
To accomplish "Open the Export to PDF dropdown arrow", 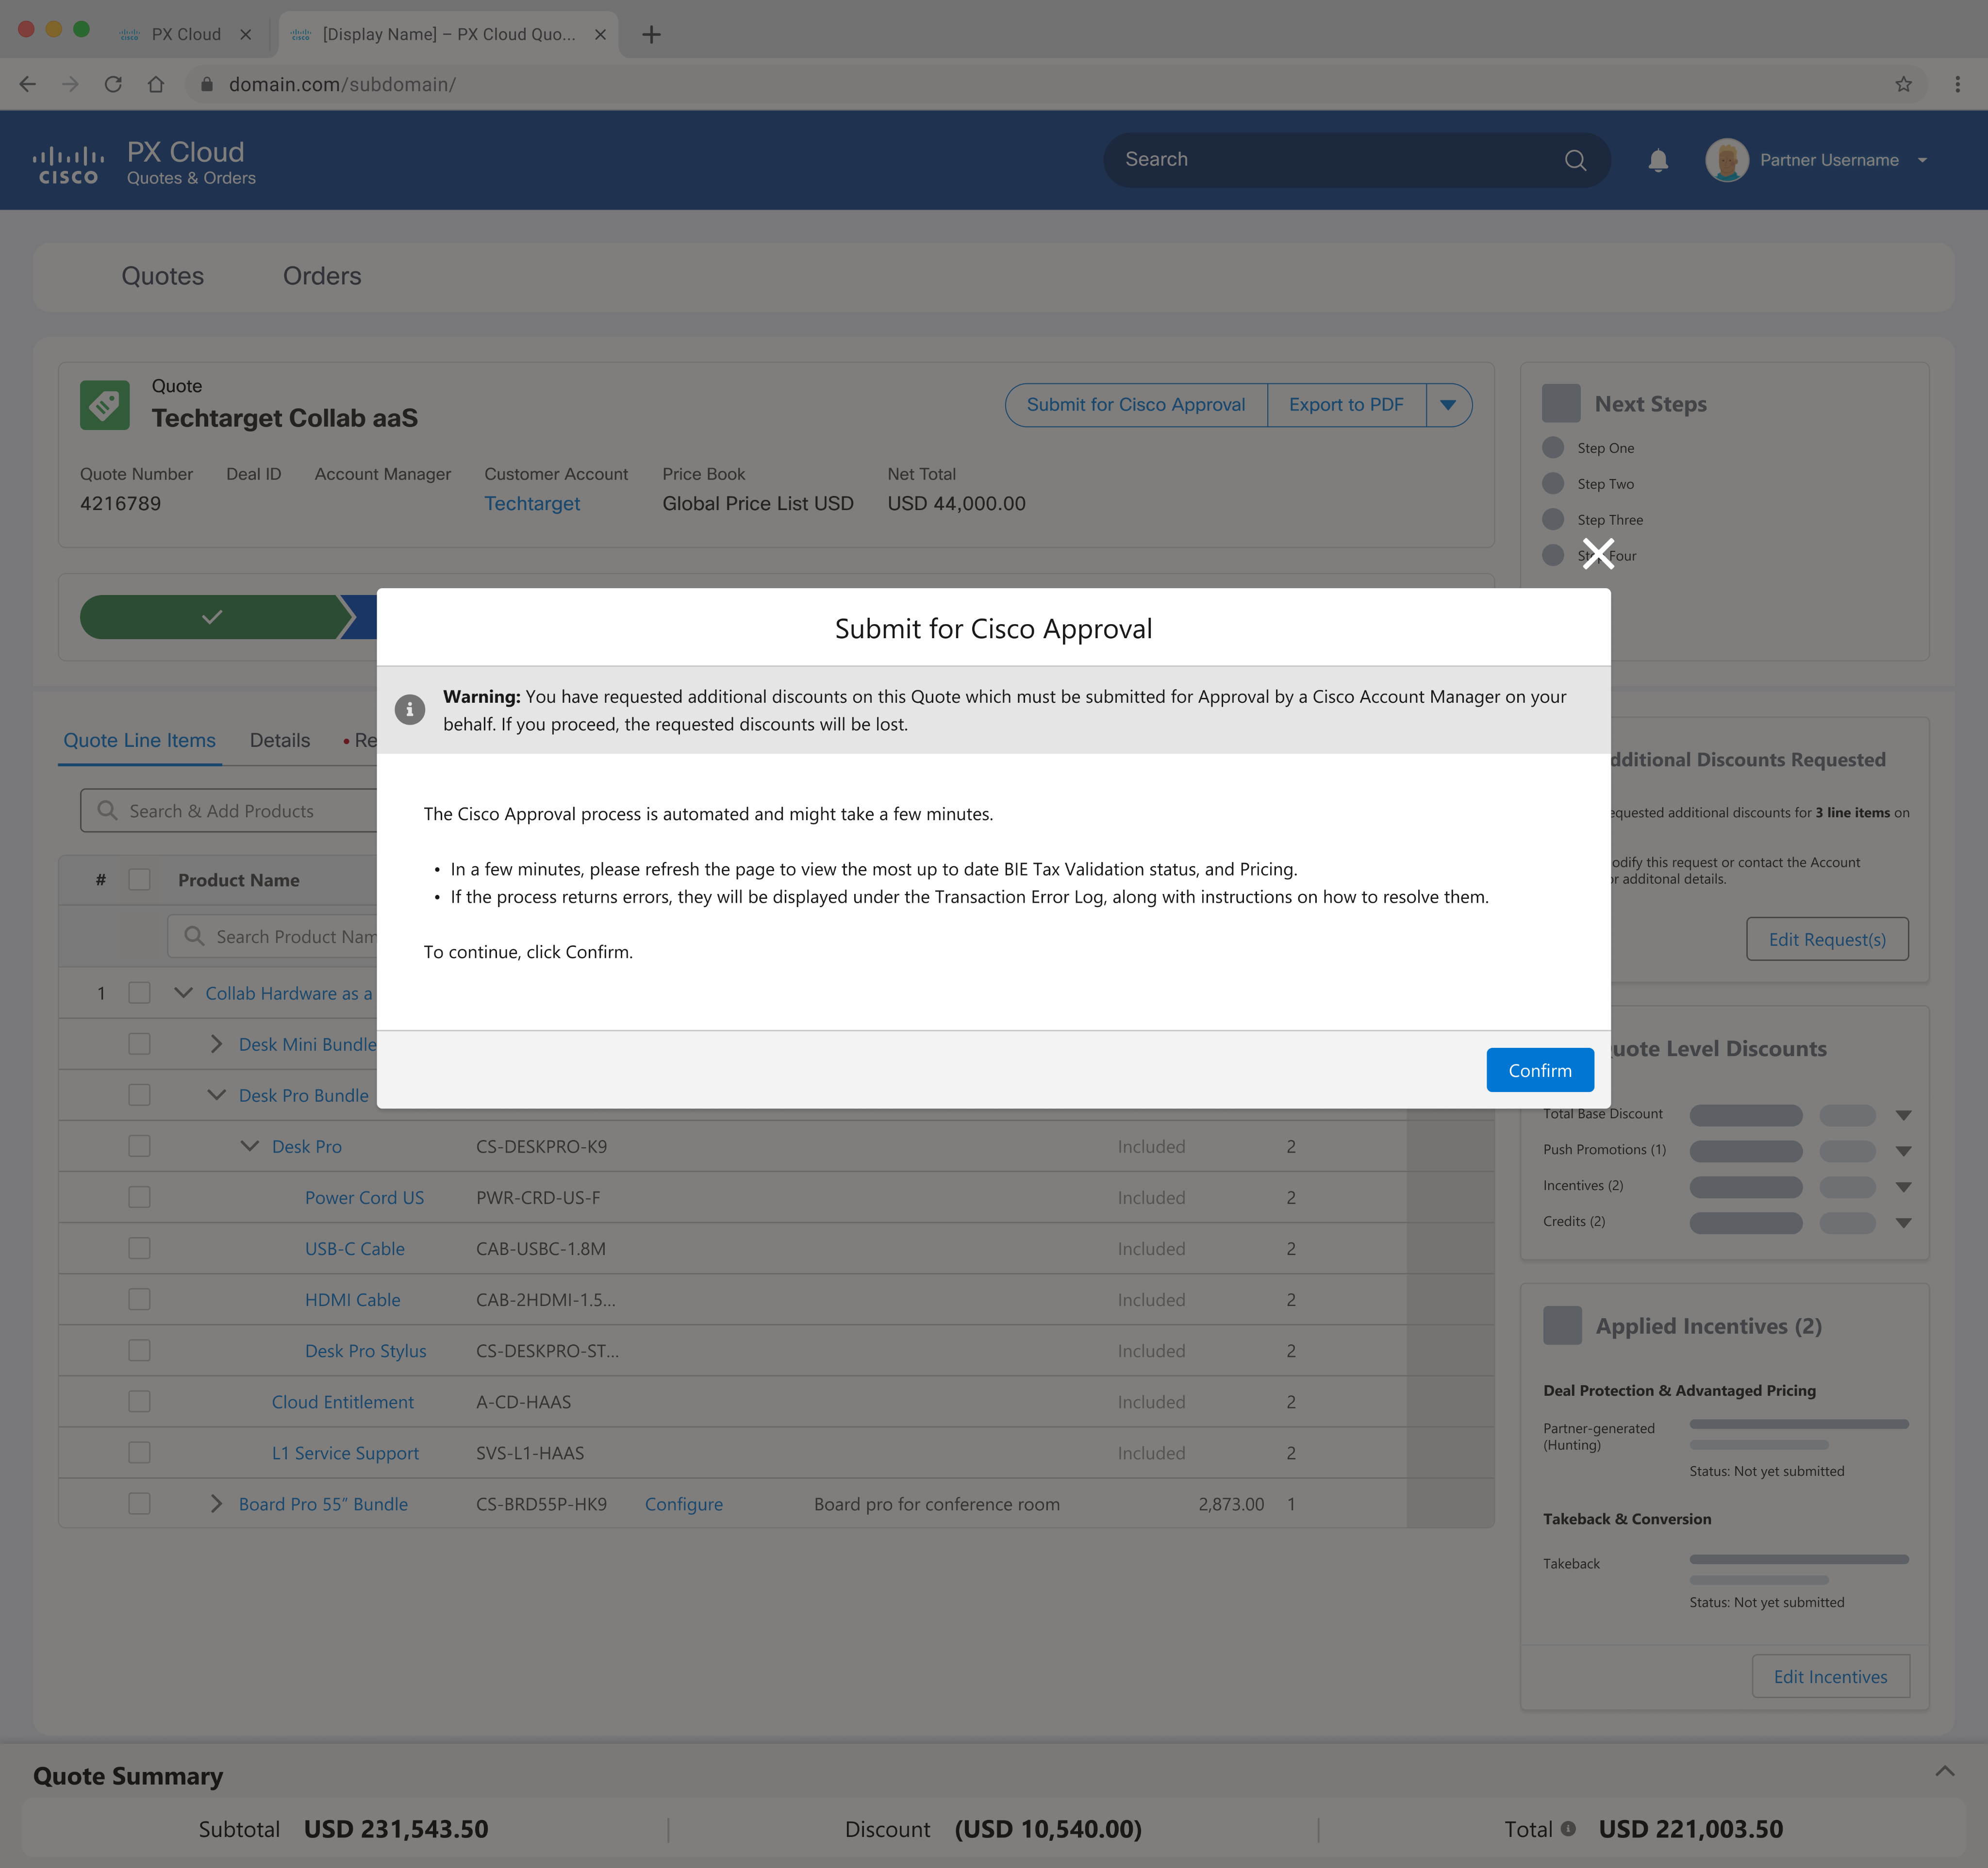I will [1447, 405].
